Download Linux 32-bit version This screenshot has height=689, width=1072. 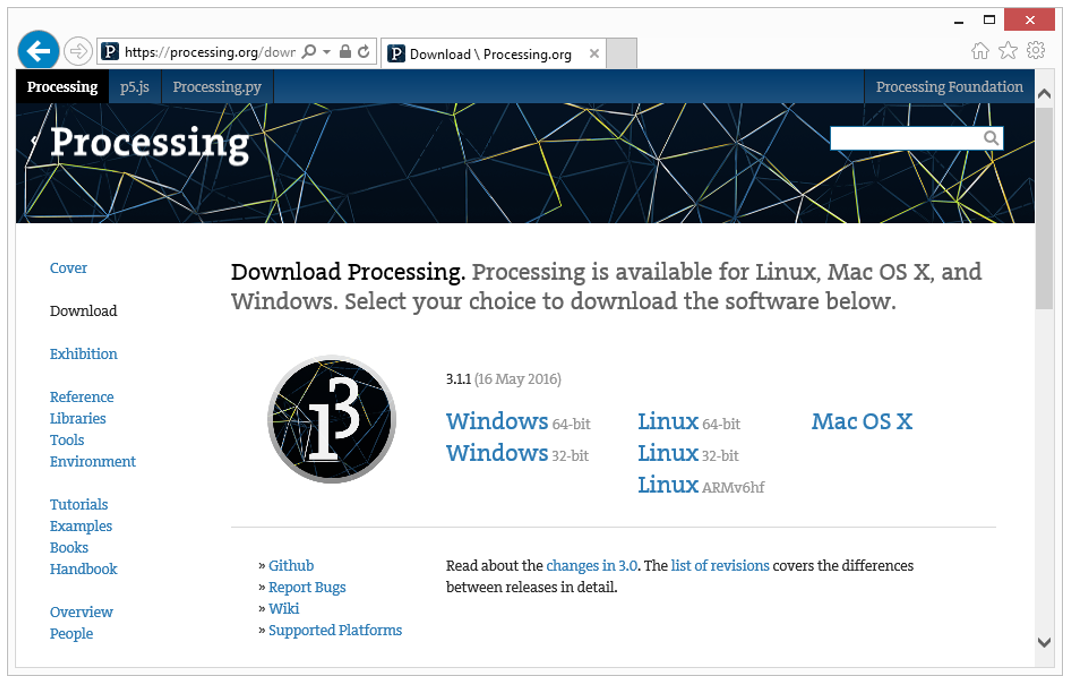[688, 453]
